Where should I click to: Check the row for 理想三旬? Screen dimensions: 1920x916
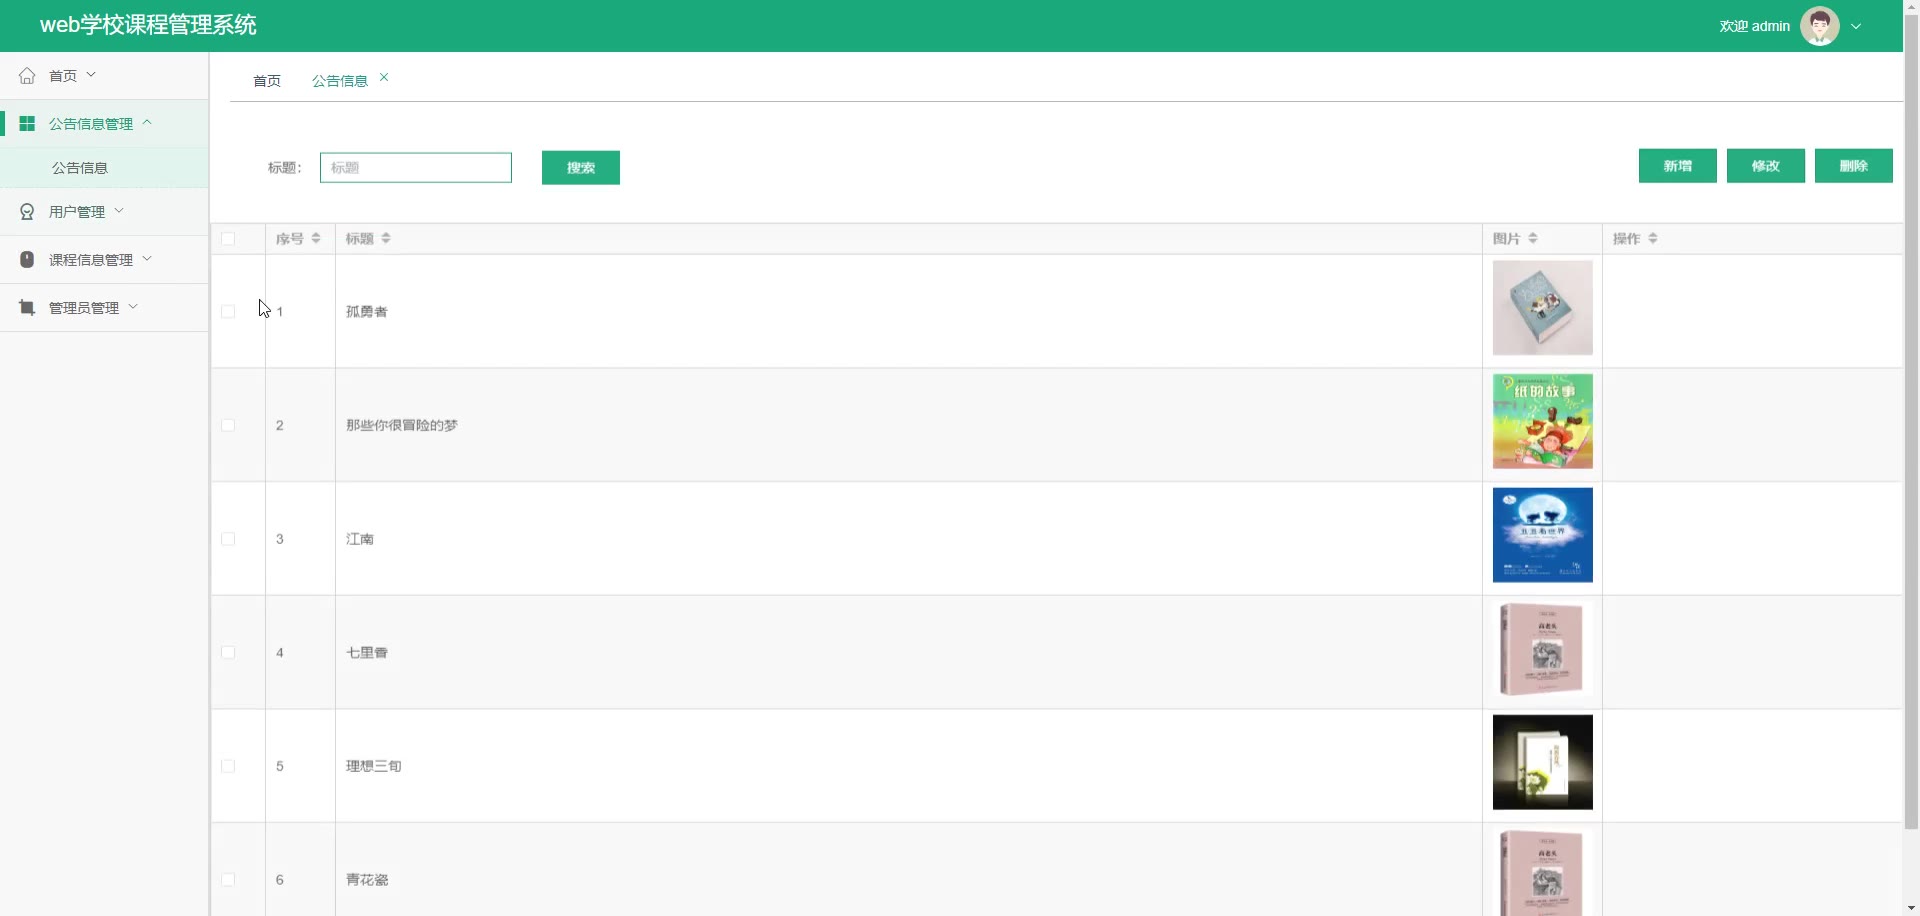228,766
